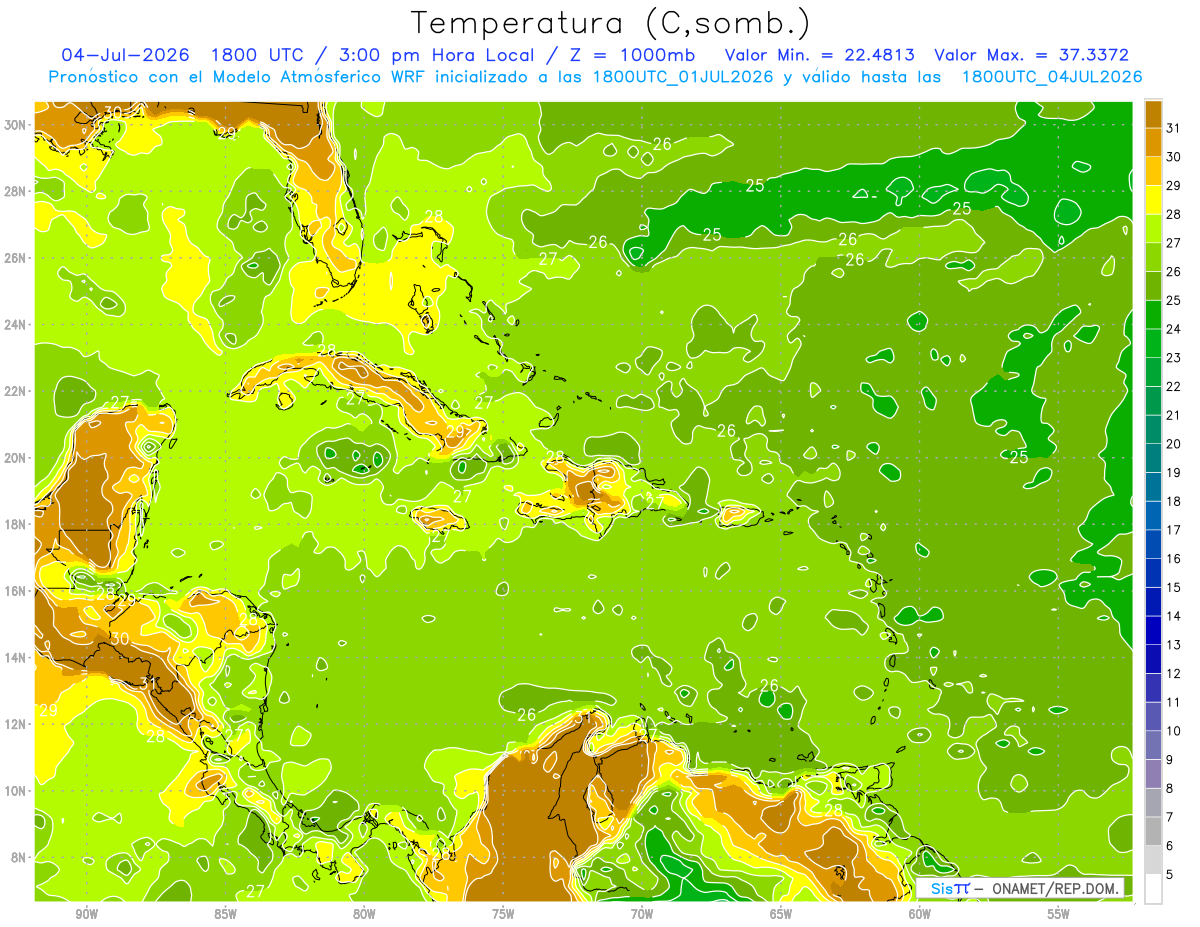Click the "18N" latitude axis label
The width and height of the screenshot is (1200, 927).
(x=16, y=524)
